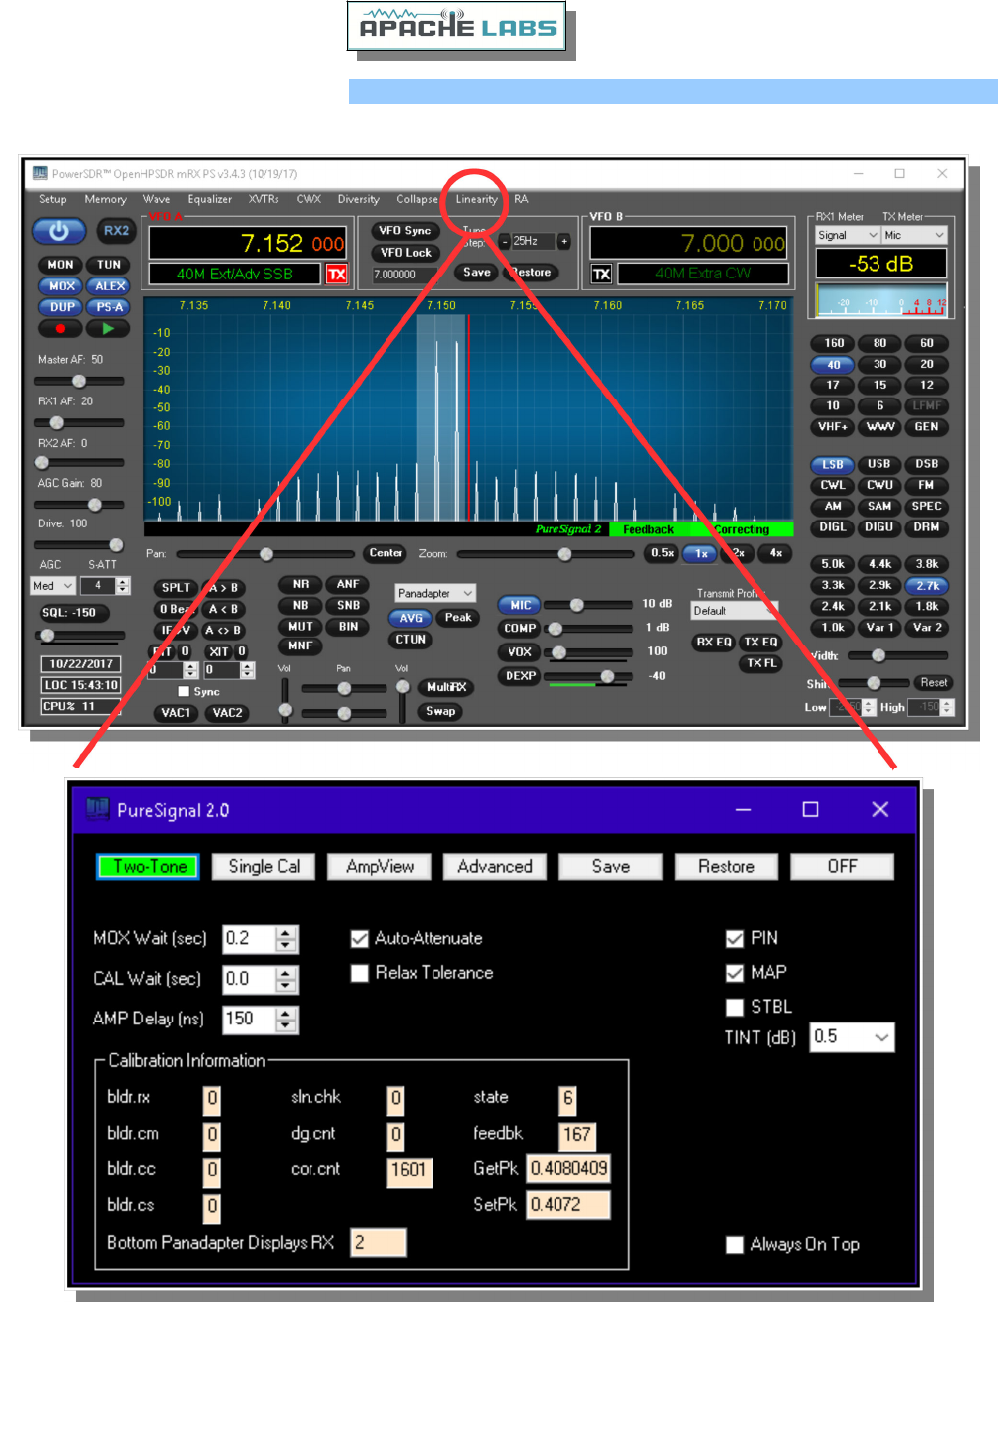The width and height of the screenshot is (998, 1447).
Task: Select the 20 meter band button
Action: point(927,365)
